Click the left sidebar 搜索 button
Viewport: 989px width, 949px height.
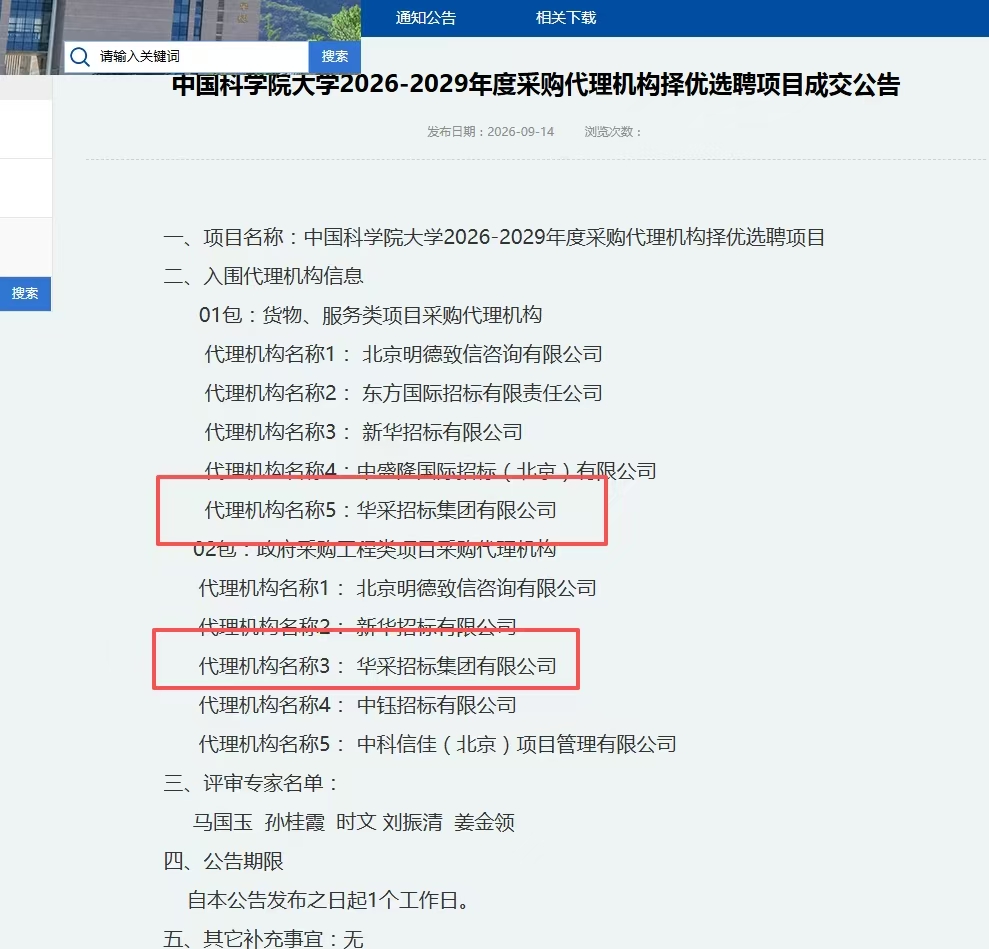(x=25, y=293)
